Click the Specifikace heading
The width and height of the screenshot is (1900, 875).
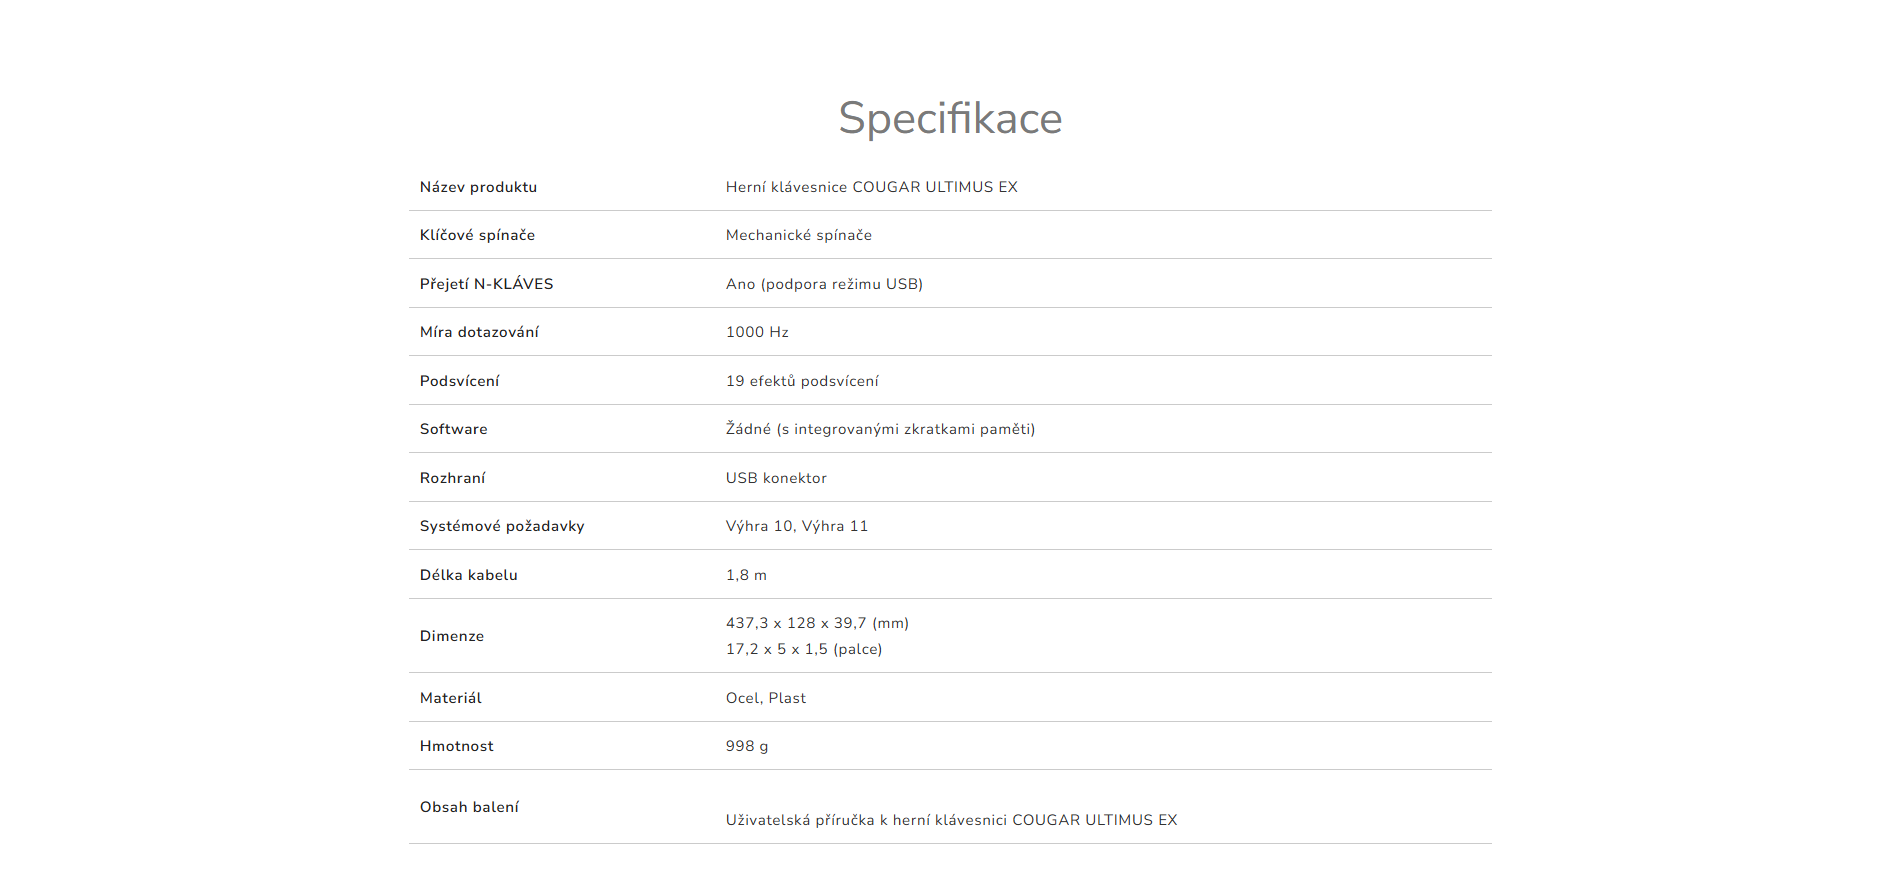[x=950, y=118]
